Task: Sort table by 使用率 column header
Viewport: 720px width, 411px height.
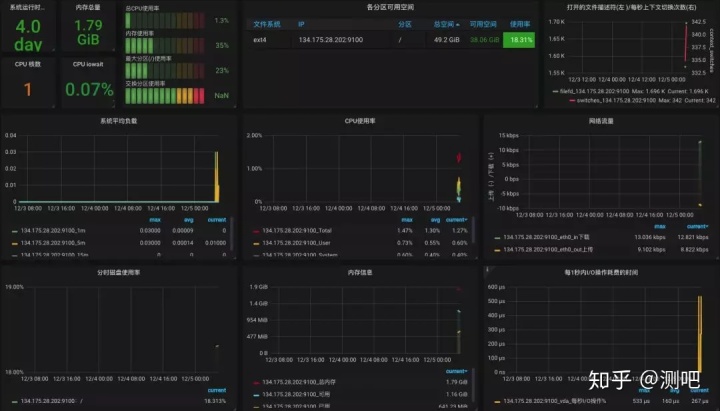Action: coord(520,24)
